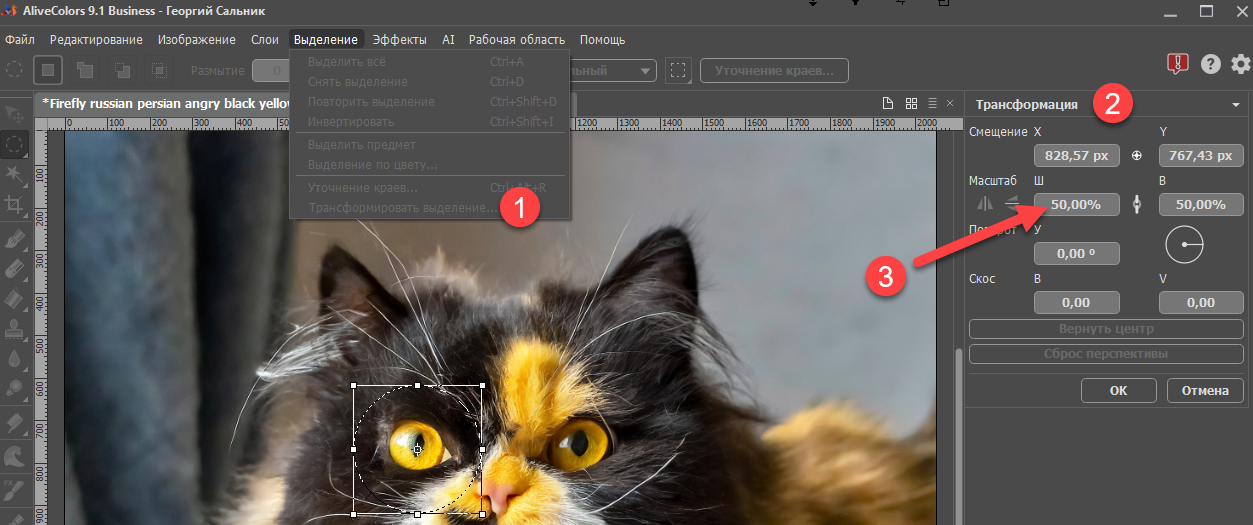
Task: Click the new document page icon on the tab bar
Action: 887,104
